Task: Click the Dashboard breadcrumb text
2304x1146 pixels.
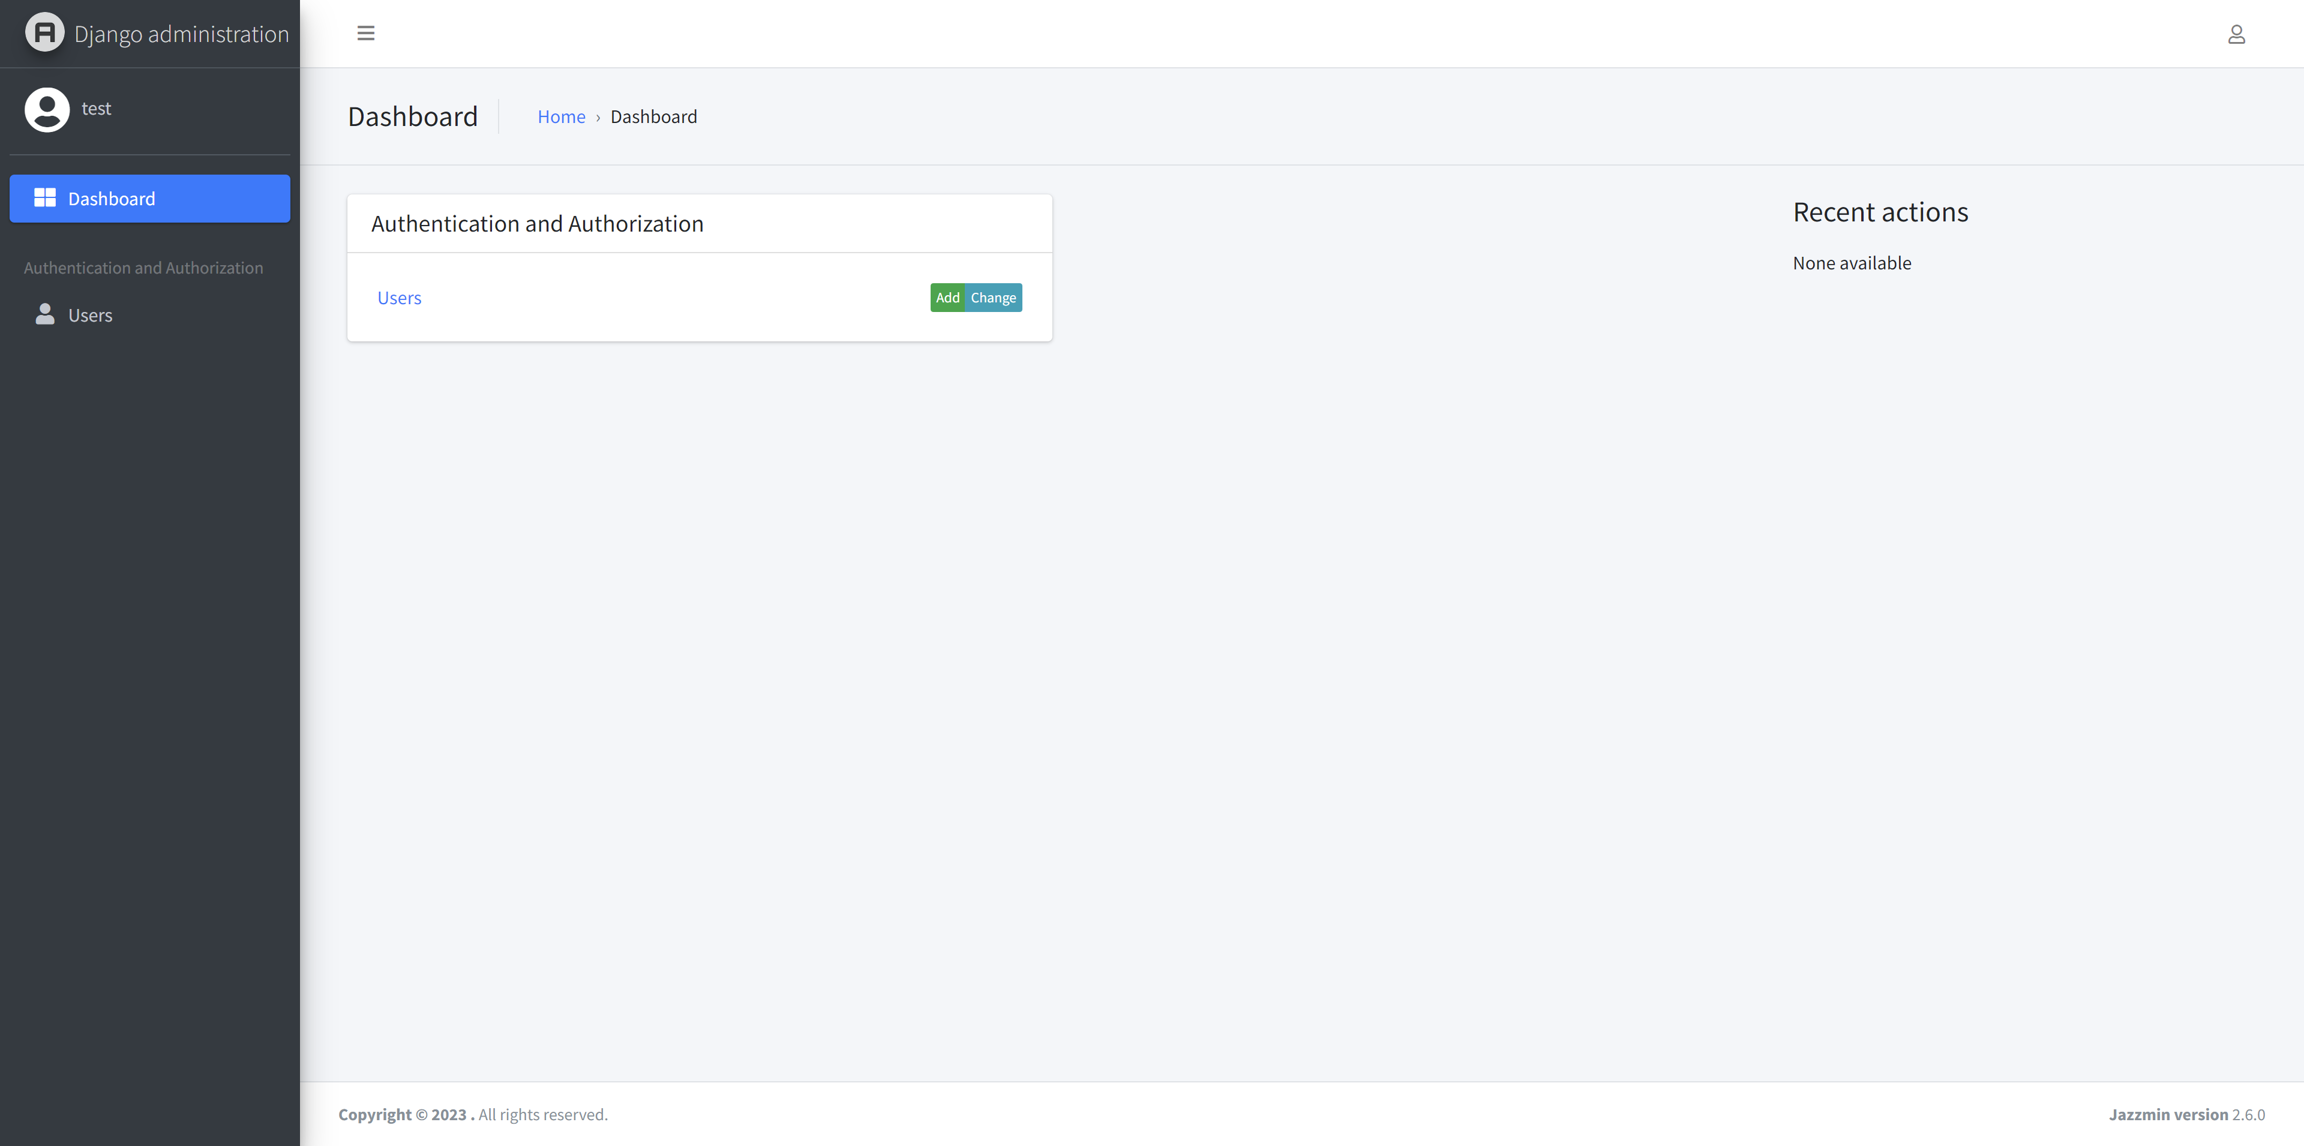Action: pyautogui.click(x=653, y=116)
